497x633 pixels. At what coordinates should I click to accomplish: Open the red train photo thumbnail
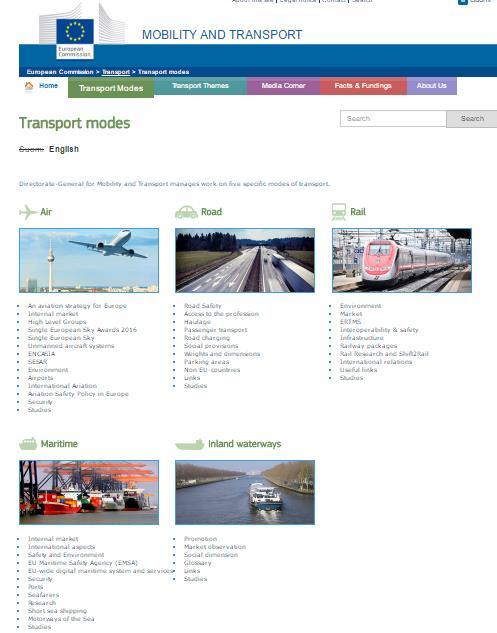(x=402, y=260)
